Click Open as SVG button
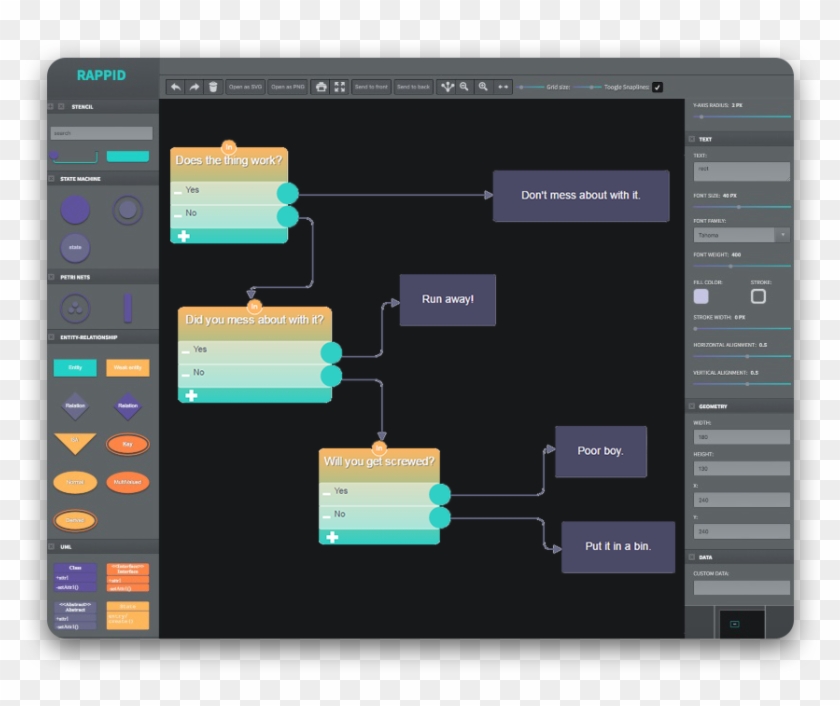 pos(246,87)
